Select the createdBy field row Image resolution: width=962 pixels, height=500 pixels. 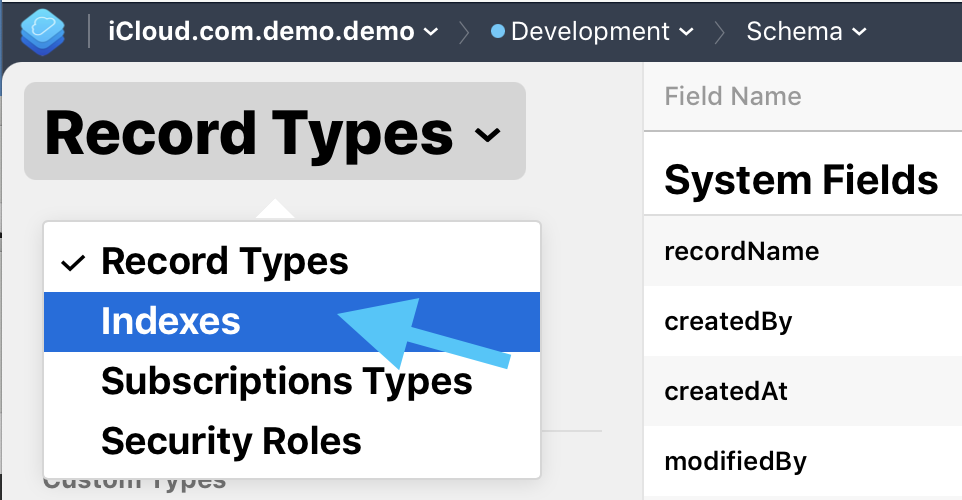(803, 321)
